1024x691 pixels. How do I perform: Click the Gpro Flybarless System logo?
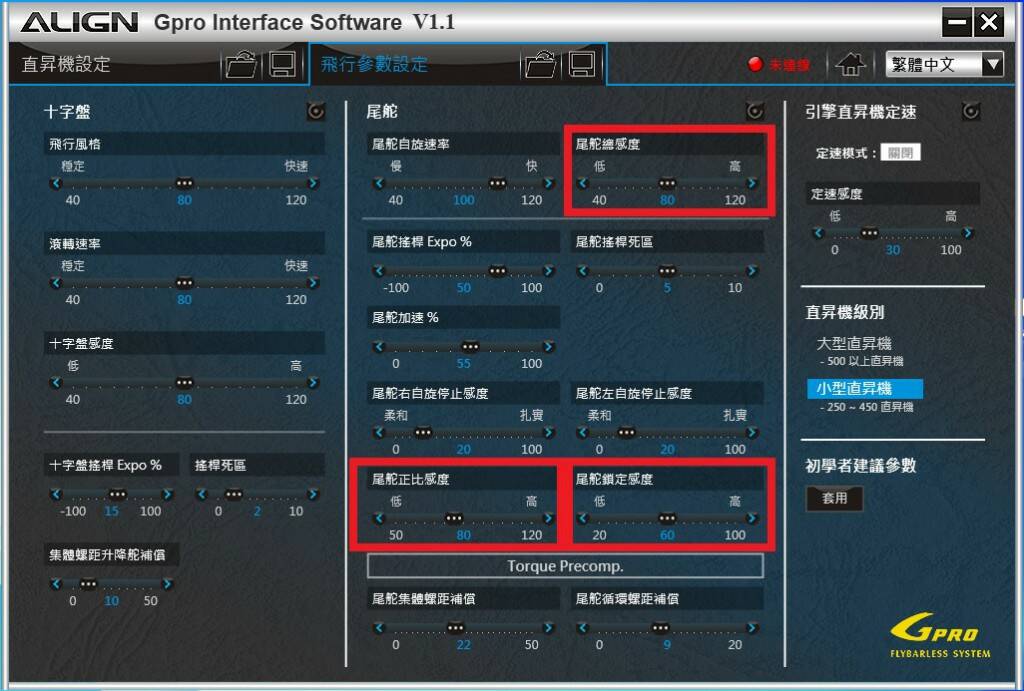pos(940,635)
